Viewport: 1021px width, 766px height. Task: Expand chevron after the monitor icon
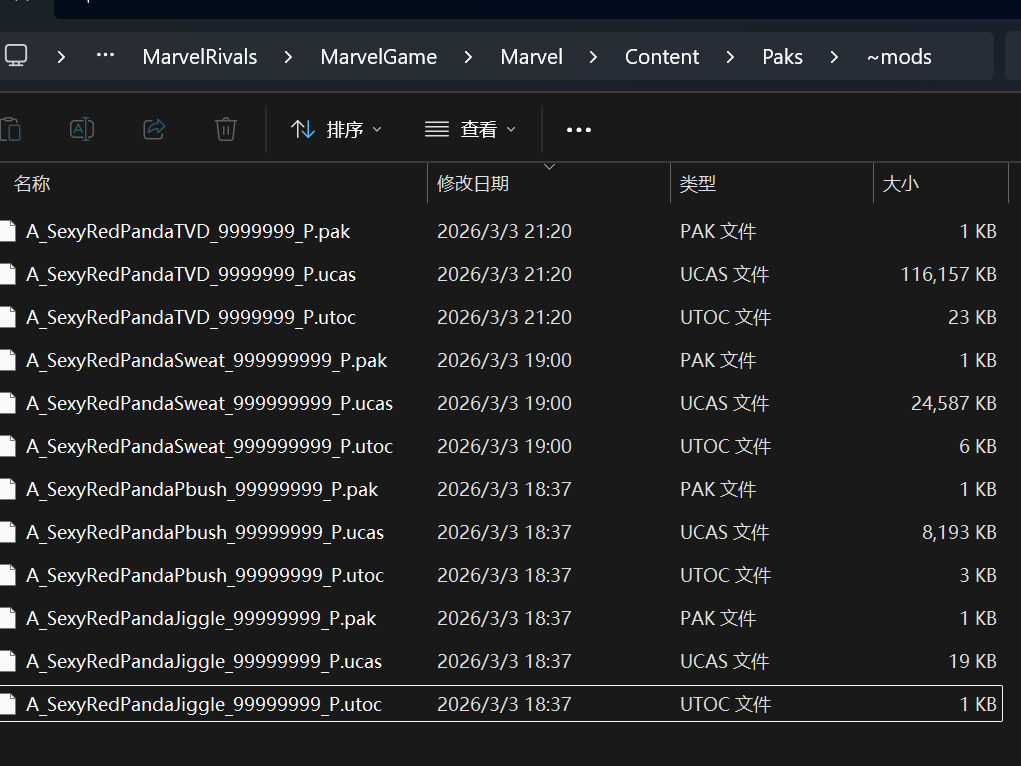61,57
